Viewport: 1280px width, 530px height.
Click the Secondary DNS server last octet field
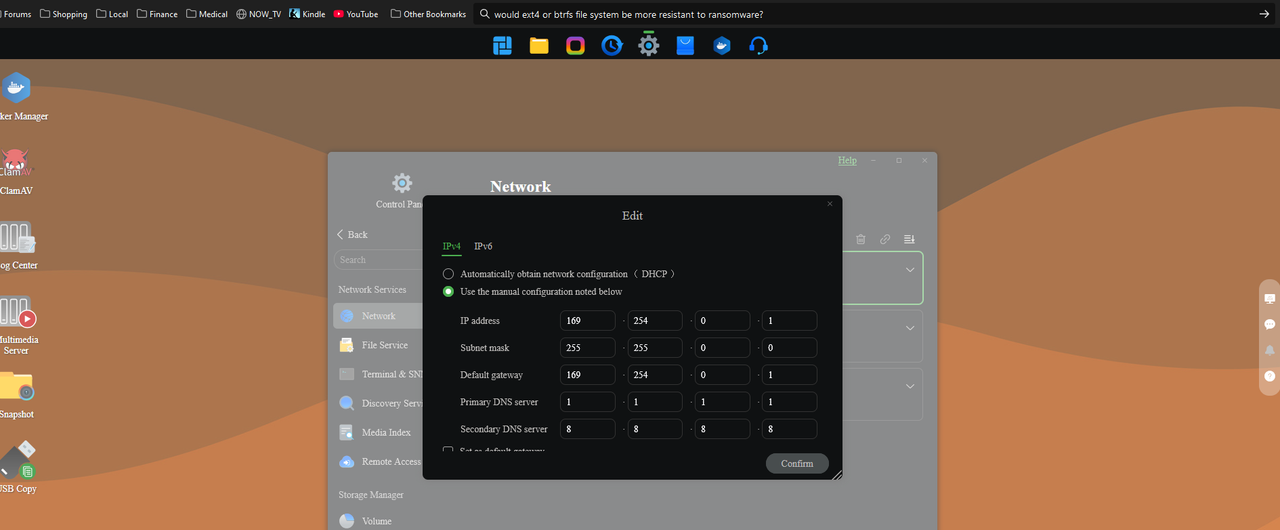click(790, 429)
